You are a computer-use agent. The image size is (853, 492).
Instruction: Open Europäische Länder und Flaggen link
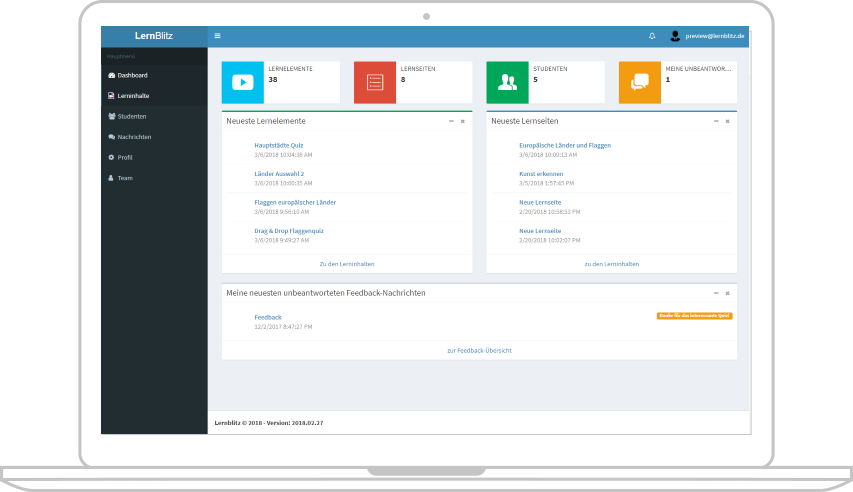click(x=565, y=145)
